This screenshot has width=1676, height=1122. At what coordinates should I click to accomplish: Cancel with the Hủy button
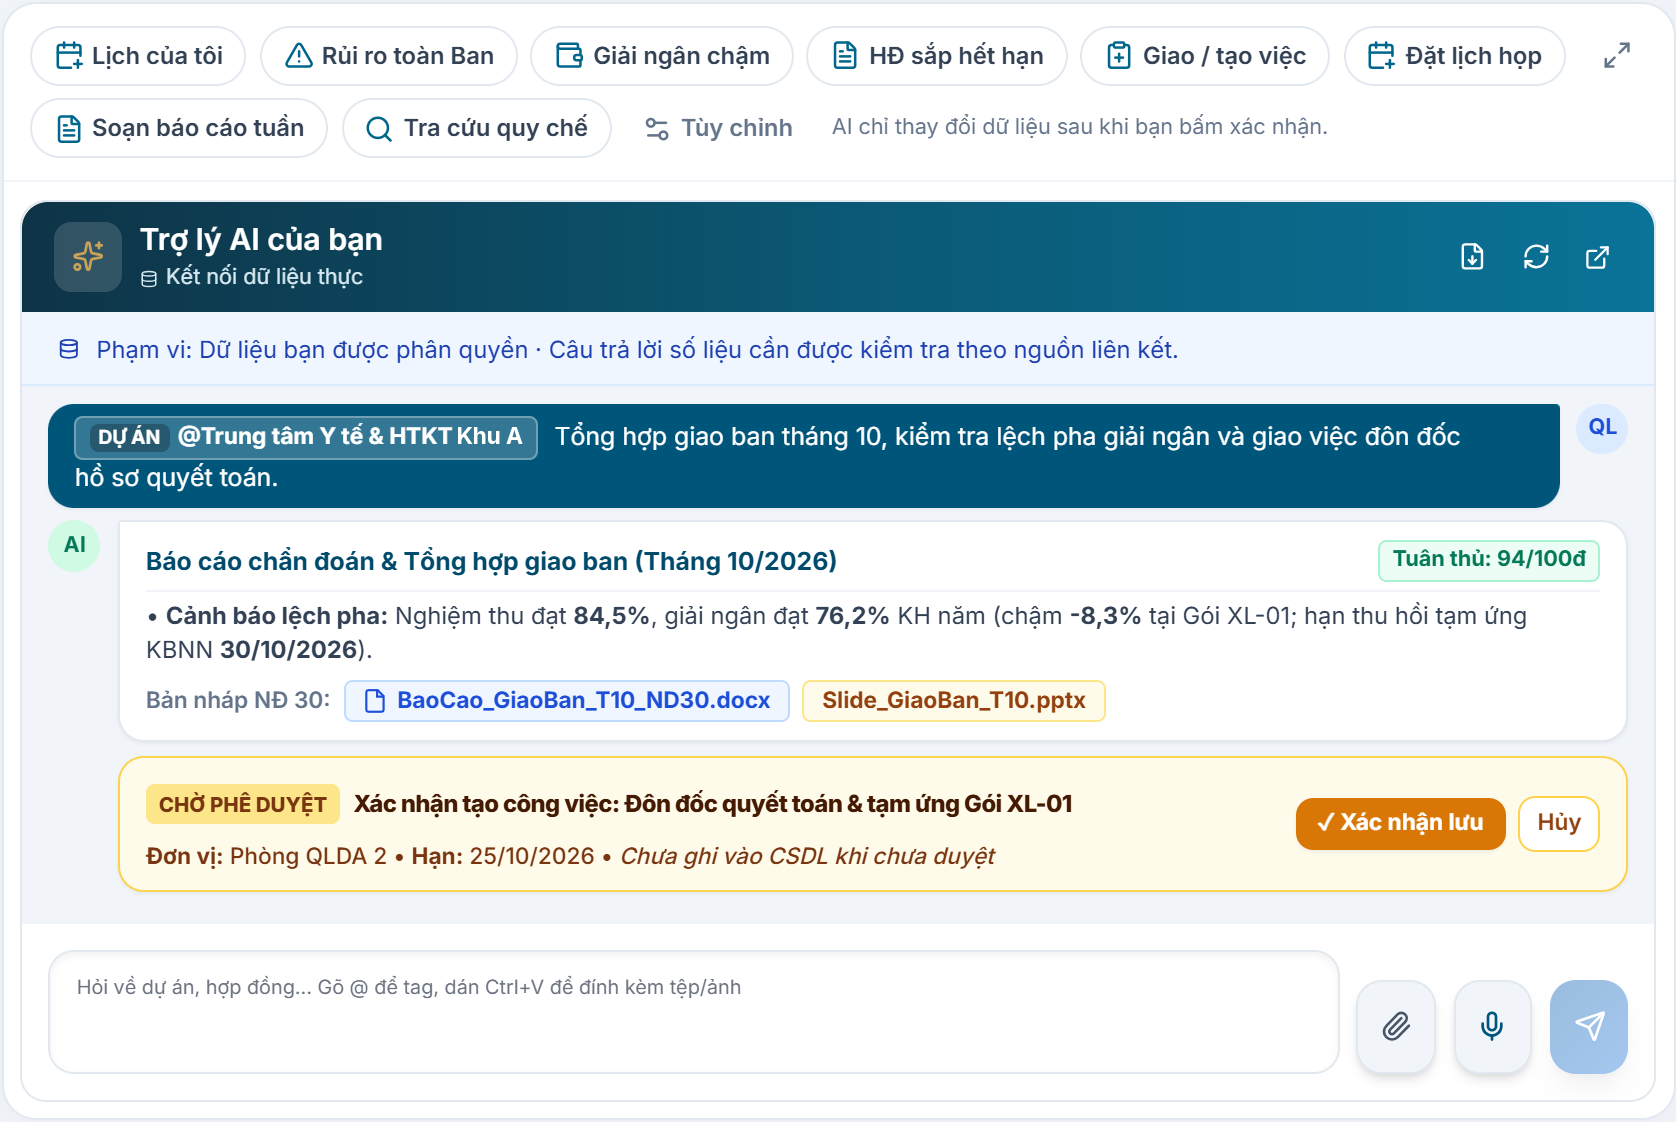click(x=1559, y=824)
